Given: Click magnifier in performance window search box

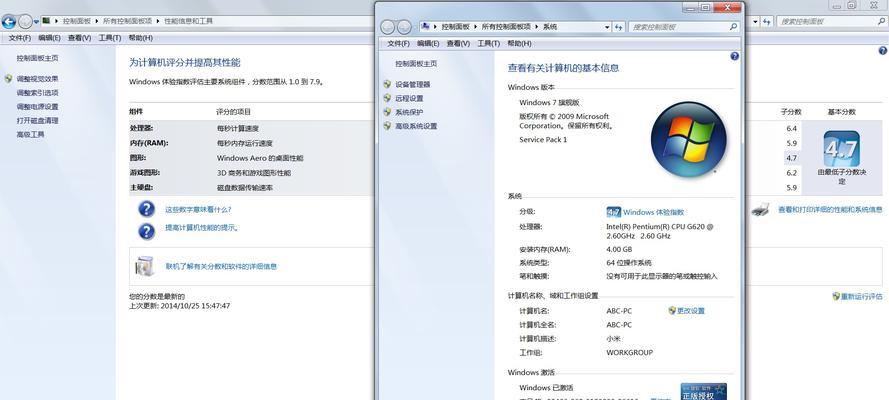Looking at the screenshot, I should (880, 22).
